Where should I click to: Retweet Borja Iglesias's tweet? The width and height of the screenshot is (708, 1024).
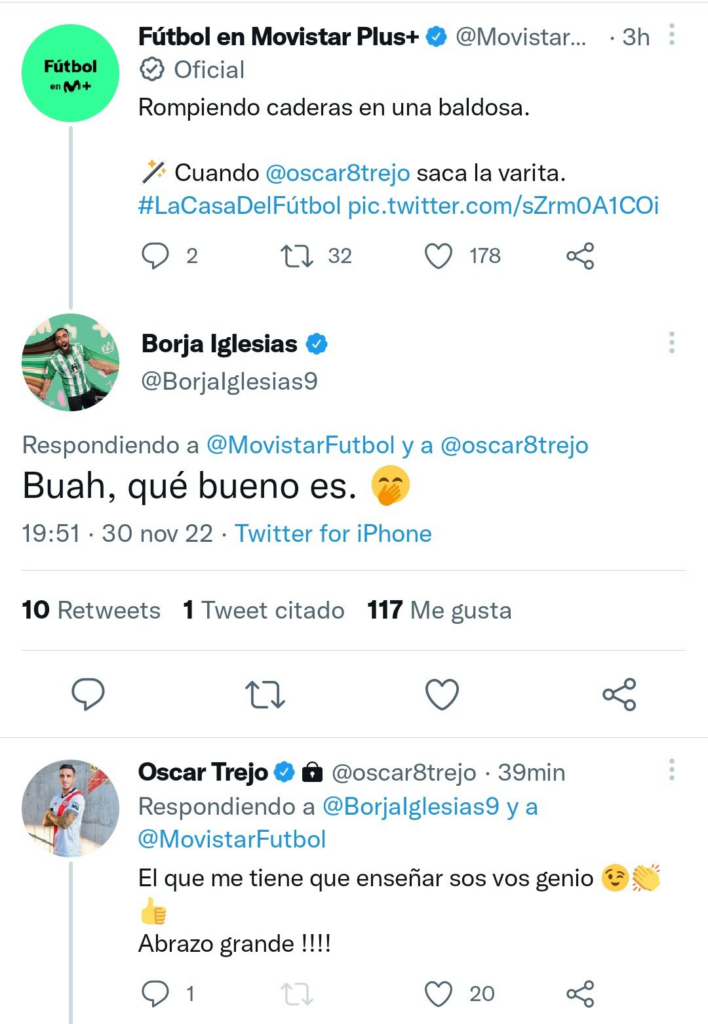coord(265,694)
